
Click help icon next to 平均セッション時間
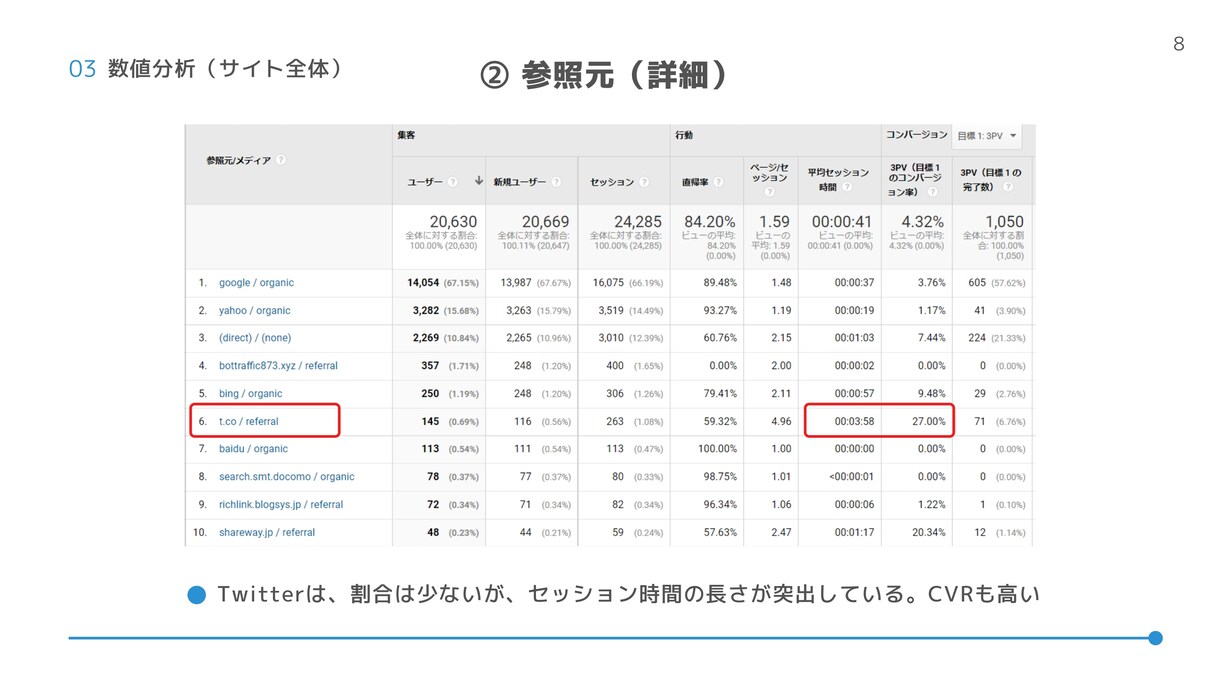tap(847, 187)
